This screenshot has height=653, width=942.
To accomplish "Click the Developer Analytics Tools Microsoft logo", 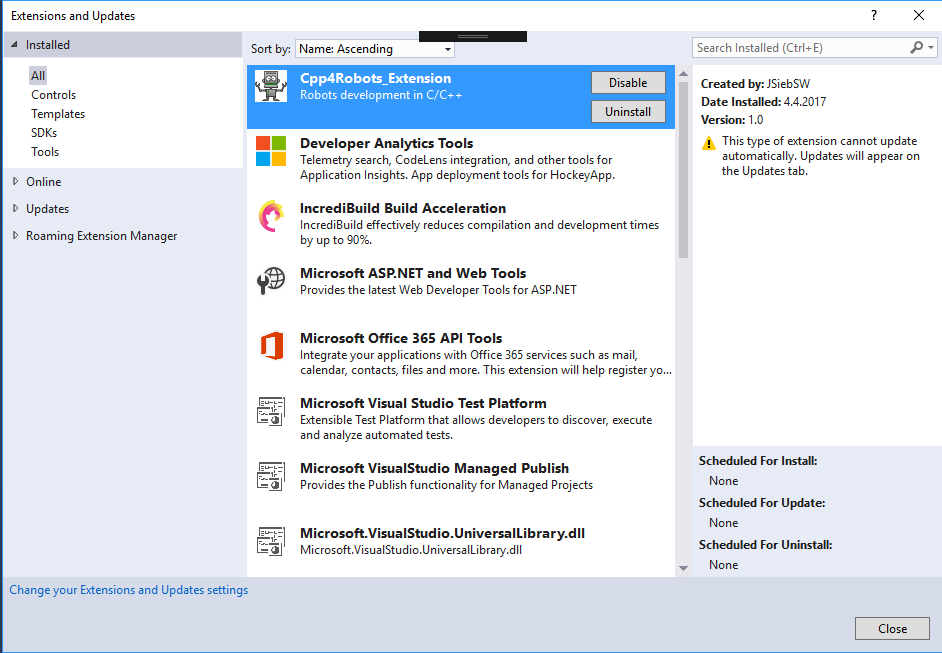I will pyautogui.click(x=270, y=151).
